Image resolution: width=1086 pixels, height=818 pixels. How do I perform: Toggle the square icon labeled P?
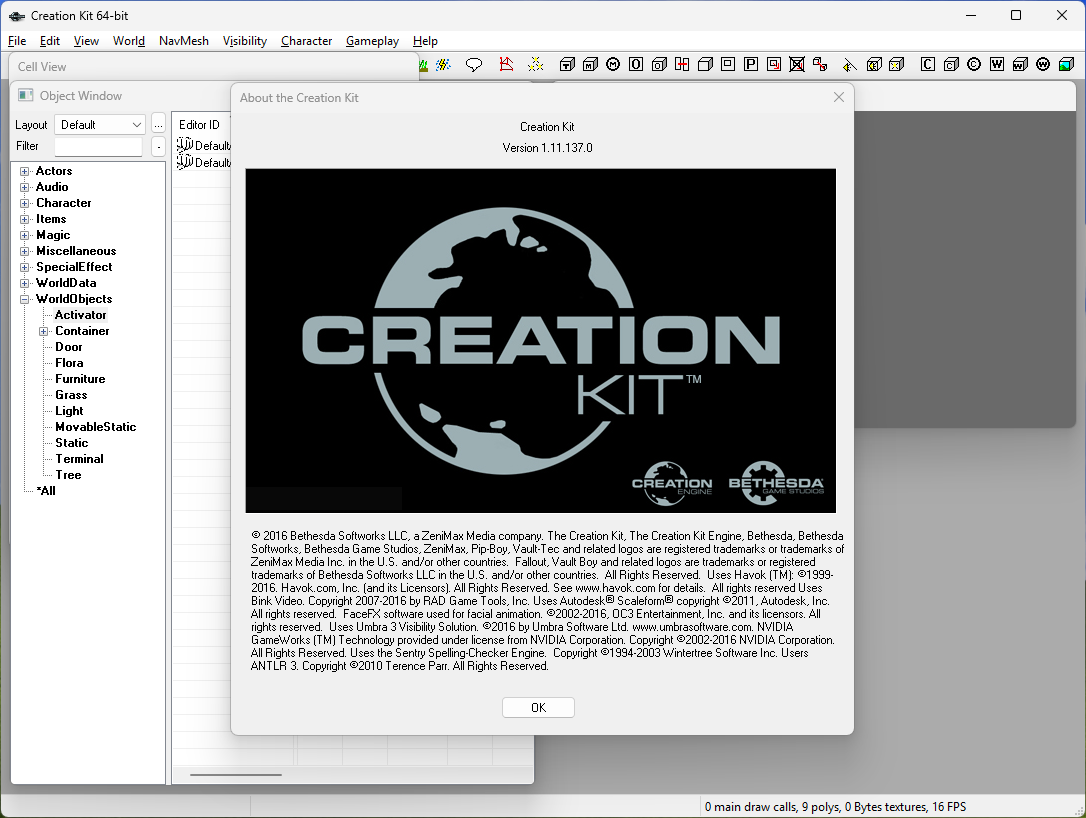tap(751, 64)
